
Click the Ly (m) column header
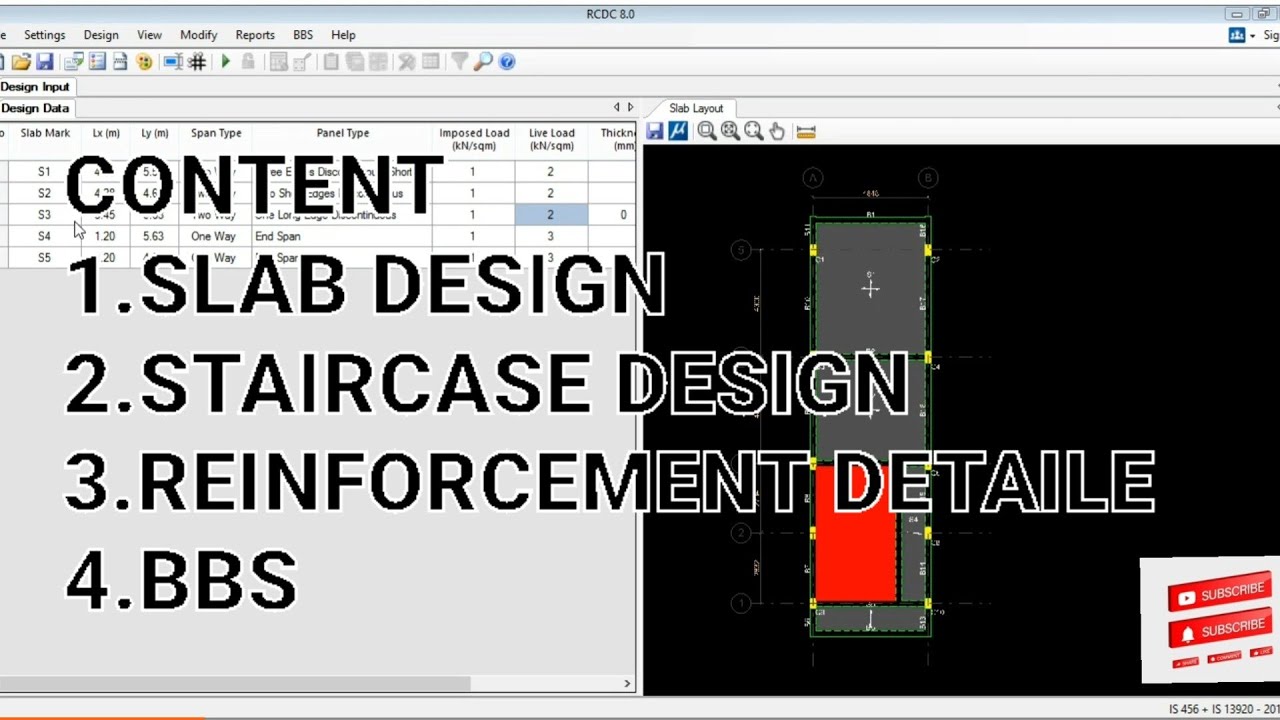pyautogui.click(x=155, y=139)
